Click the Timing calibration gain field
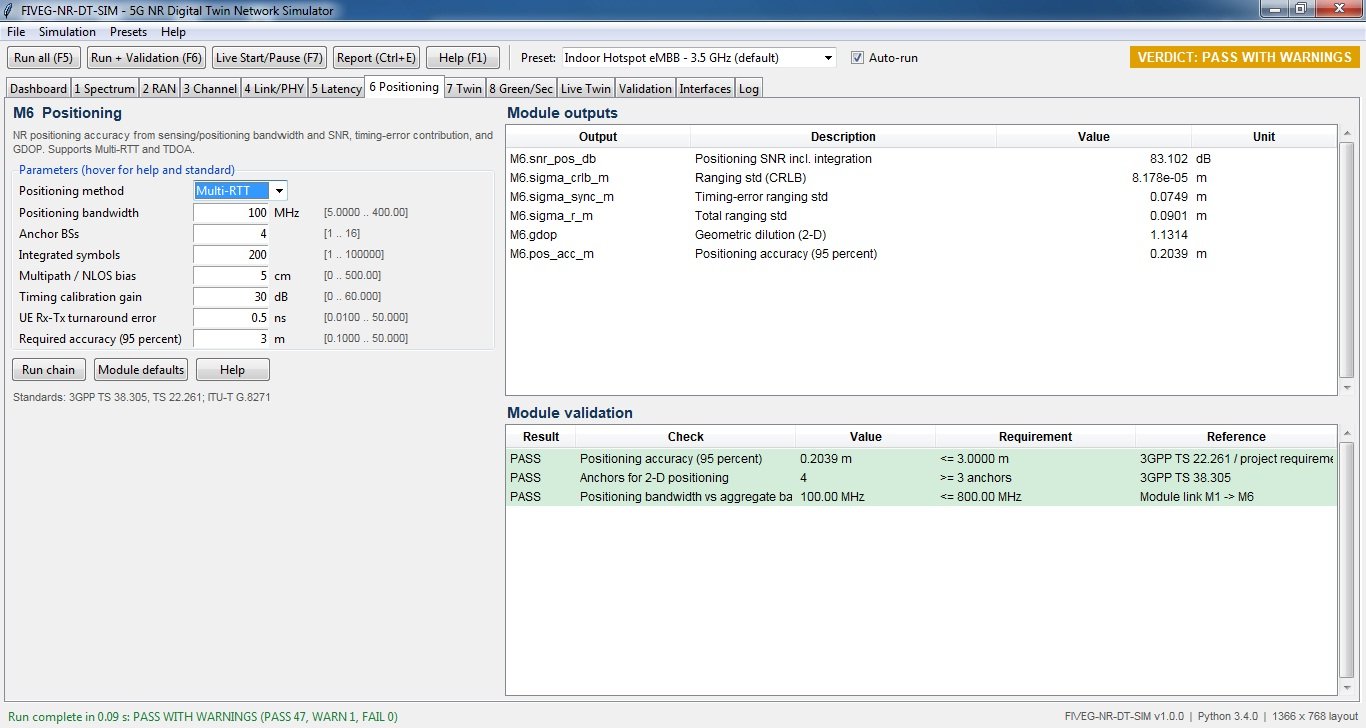Viewport: 1366px width, 728px height. pyautogui.click(x=231, y=297)
